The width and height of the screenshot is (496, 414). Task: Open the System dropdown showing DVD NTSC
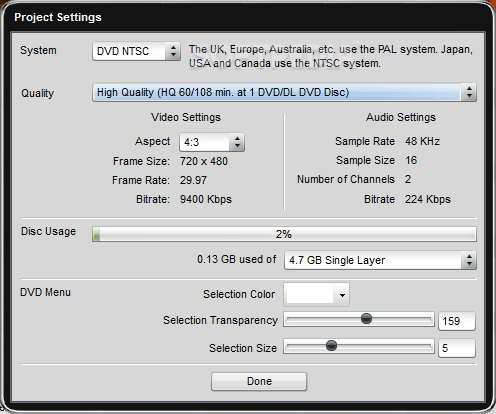click(136, 51)
